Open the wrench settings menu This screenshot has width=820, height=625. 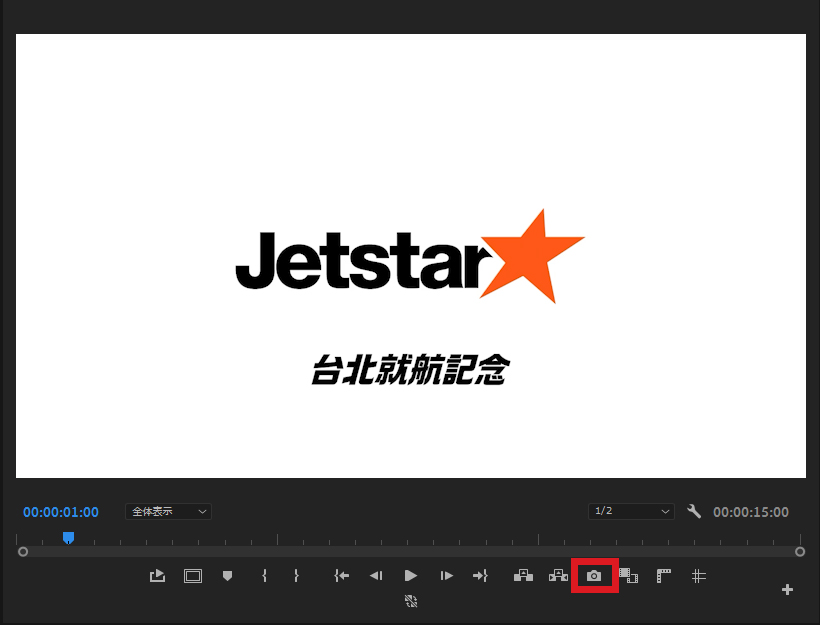(694, 512)
